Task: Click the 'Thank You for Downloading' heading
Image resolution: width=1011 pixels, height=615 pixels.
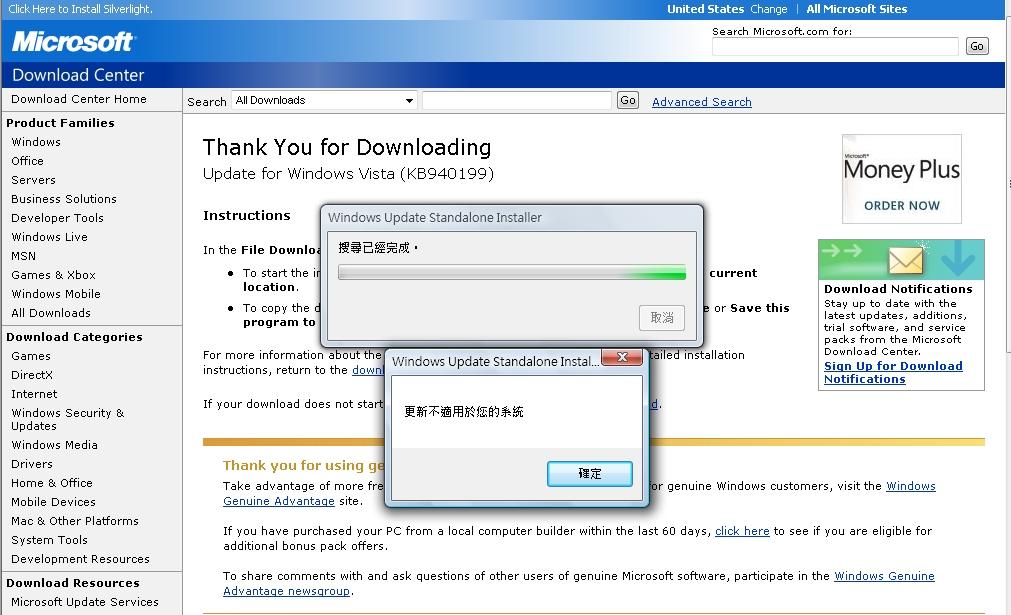Action: (347, 148)
